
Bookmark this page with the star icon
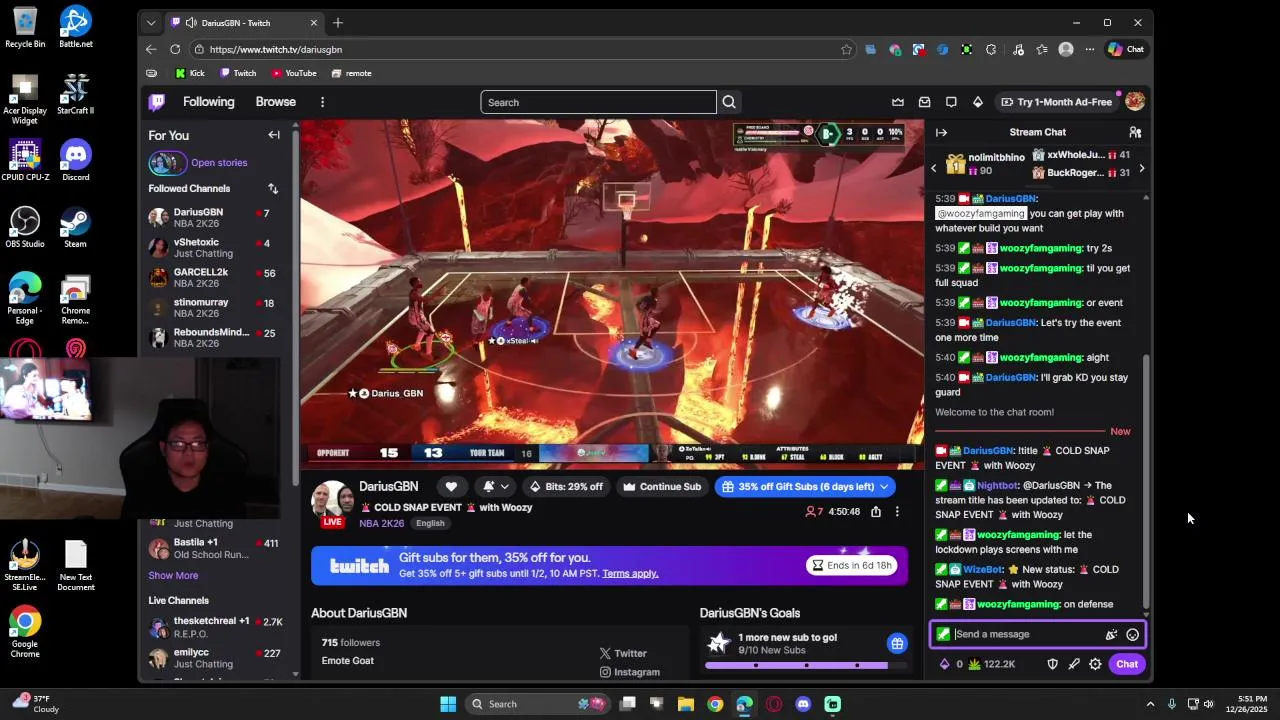point(847,49)
